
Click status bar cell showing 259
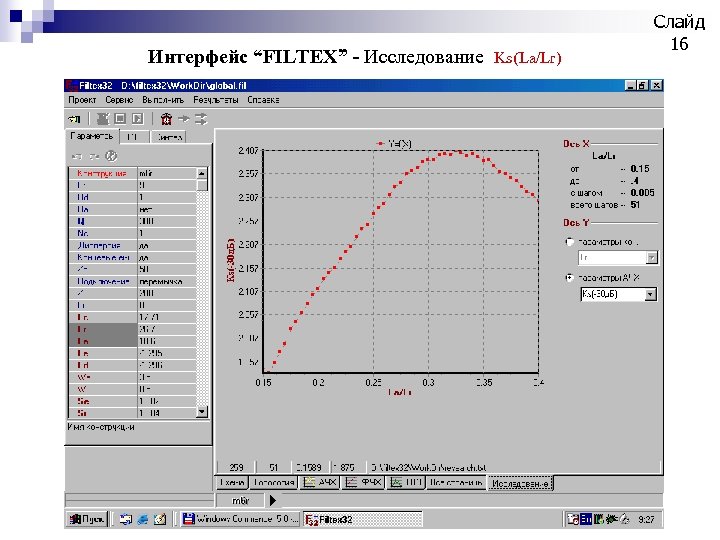point(236,467)
